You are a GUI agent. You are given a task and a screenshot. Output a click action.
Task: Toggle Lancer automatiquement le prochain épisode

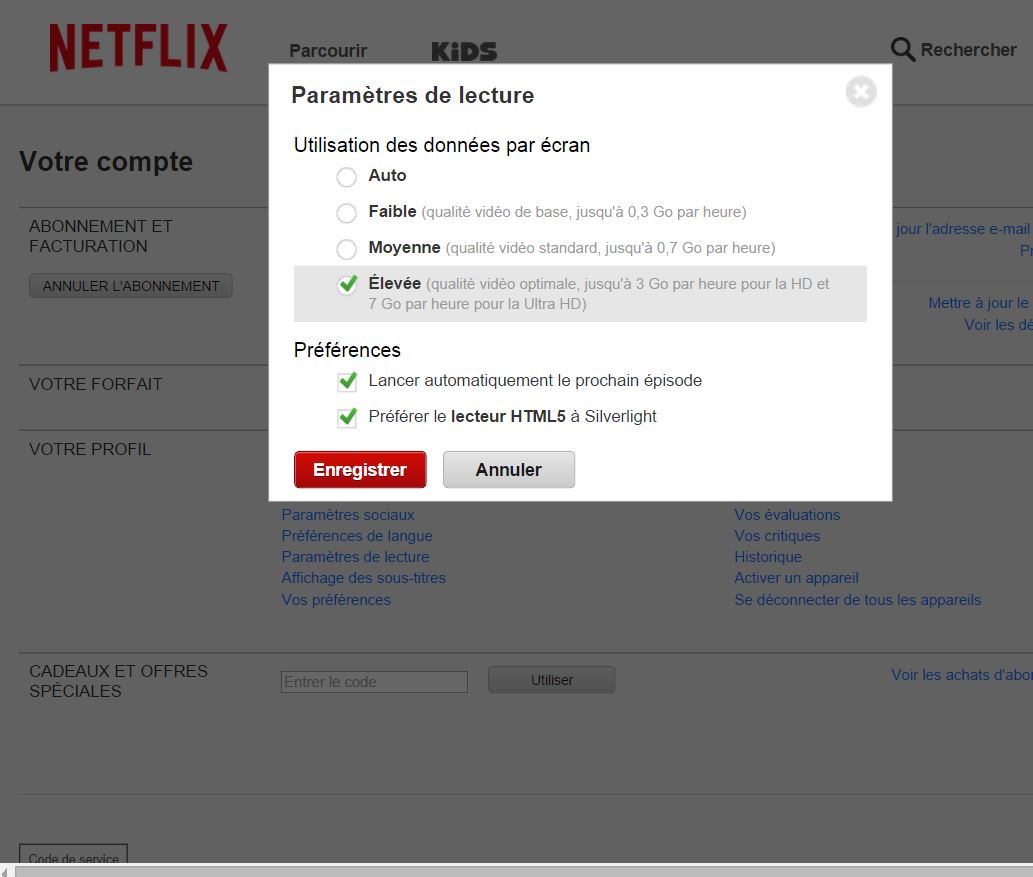(x=347, y=382)
